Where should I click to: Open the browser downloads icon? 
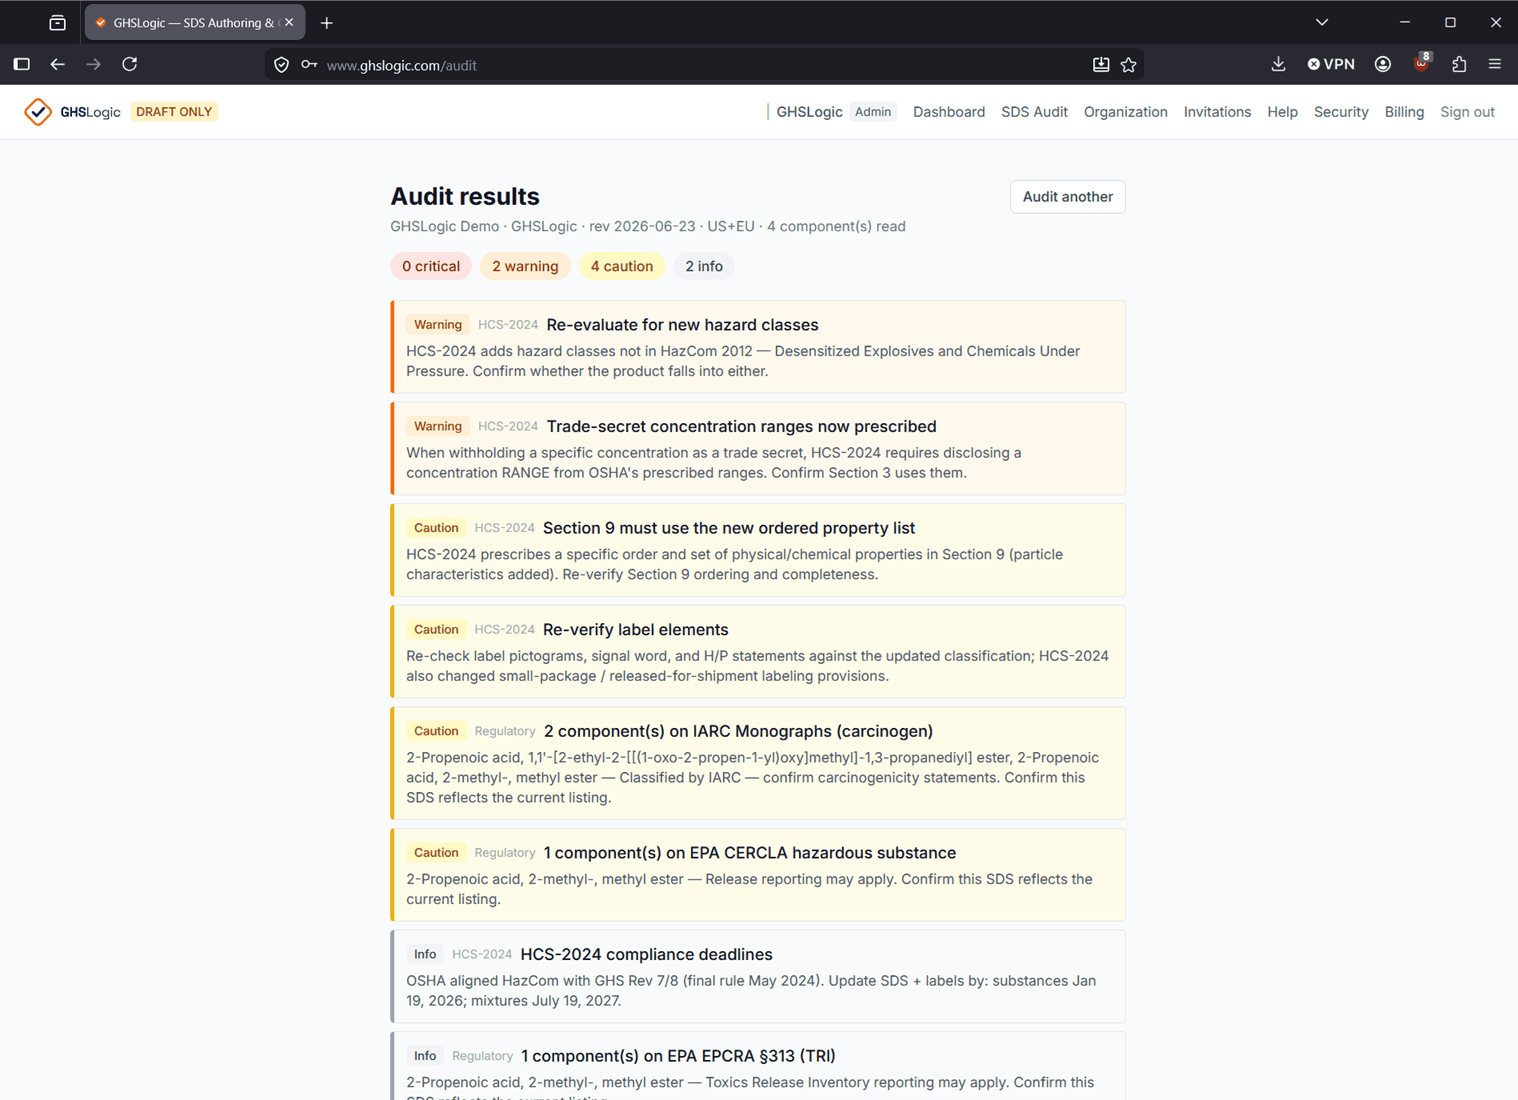point(1278,64)
